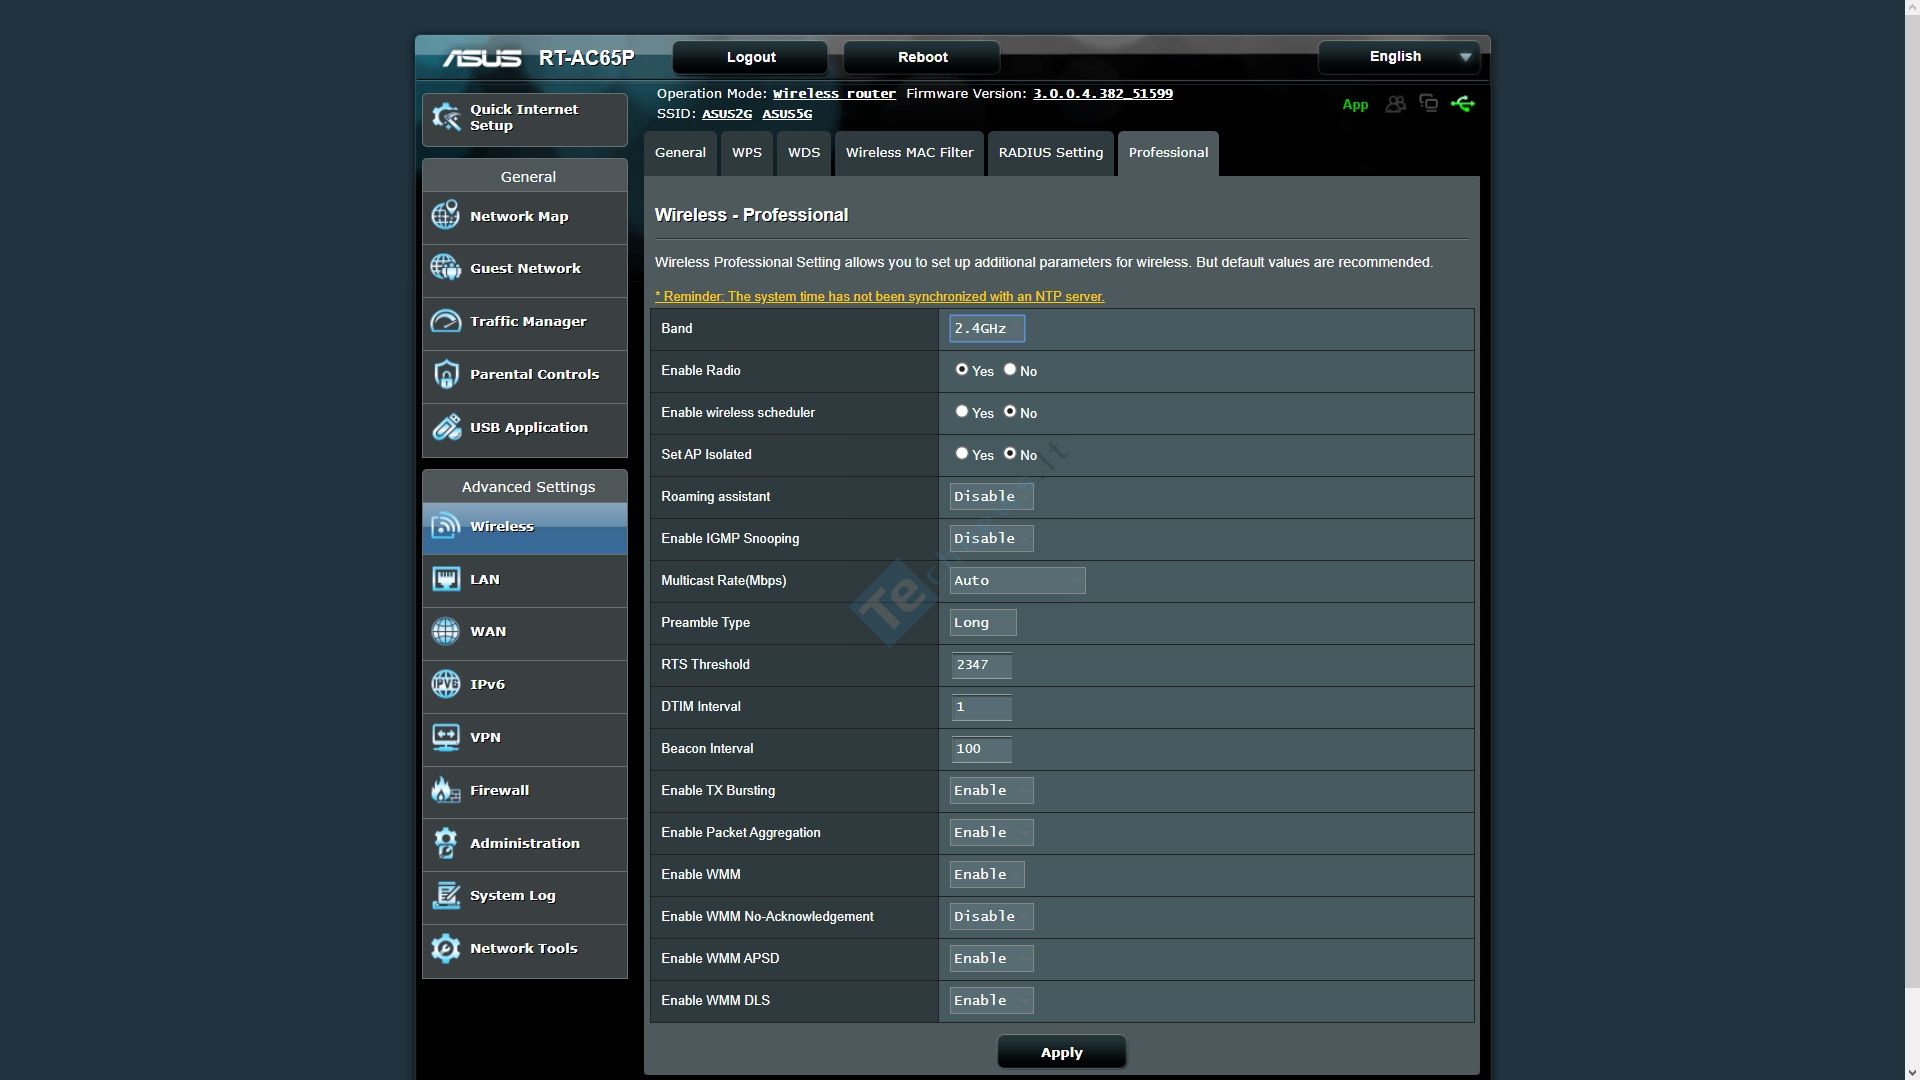Open Parental Controls shield icon
Viewport: 1920px width, 1080px height.
coord(445,374)
